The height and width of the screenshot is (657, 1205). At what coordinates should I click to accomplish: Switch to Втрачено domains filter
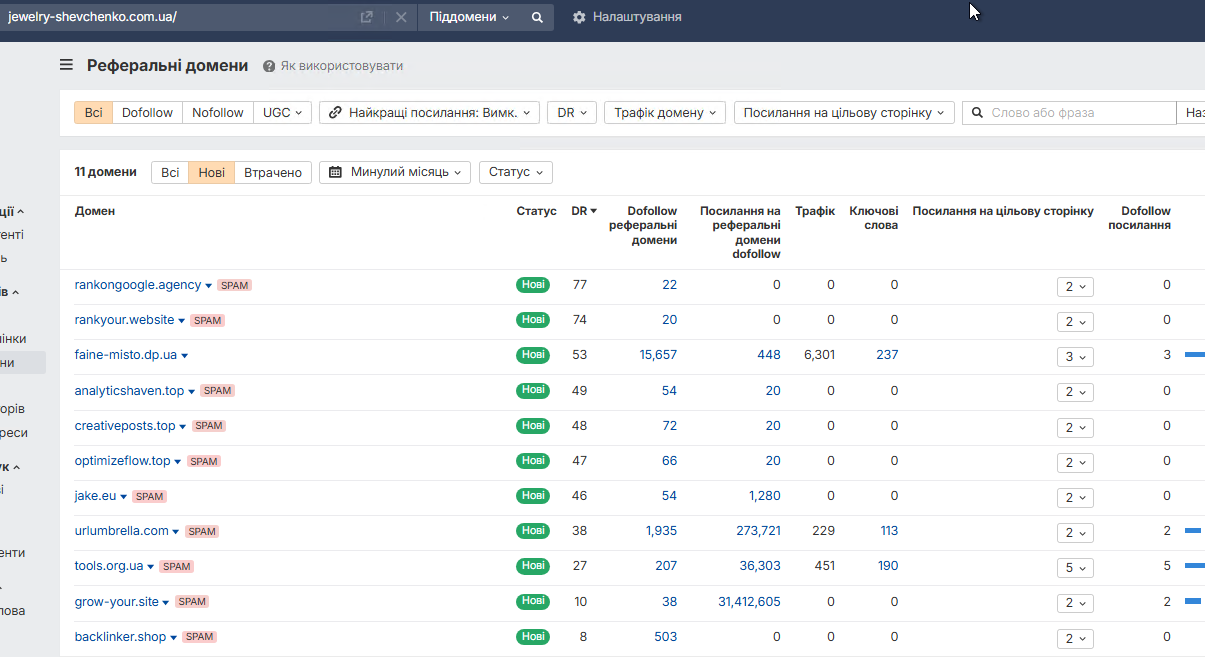[273, 172]
